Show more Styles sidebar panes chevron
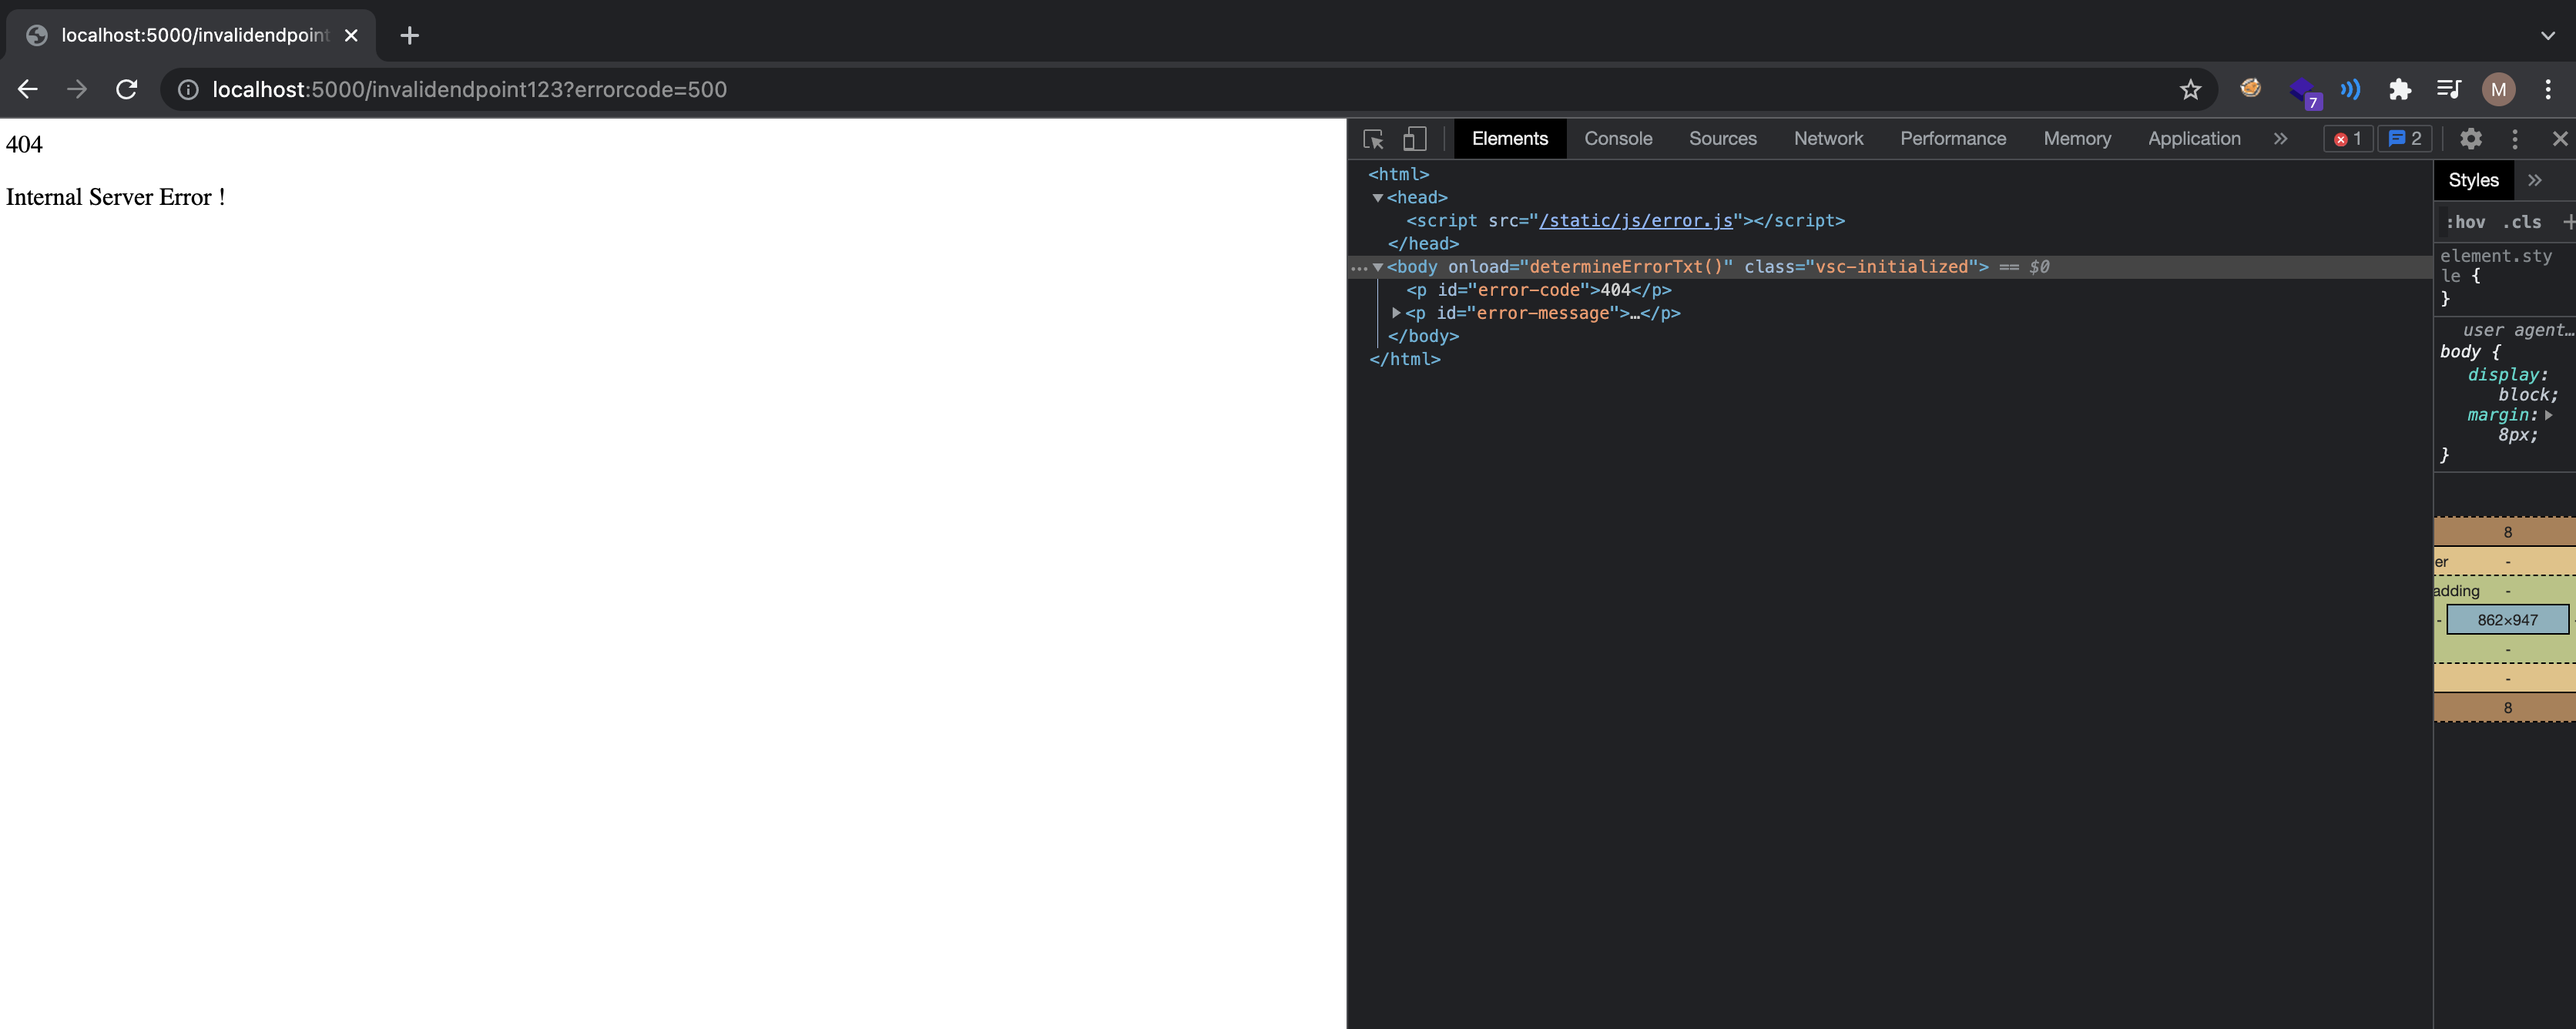This screenshot has width=2576, height=1029. click(x=2534, y=181)
